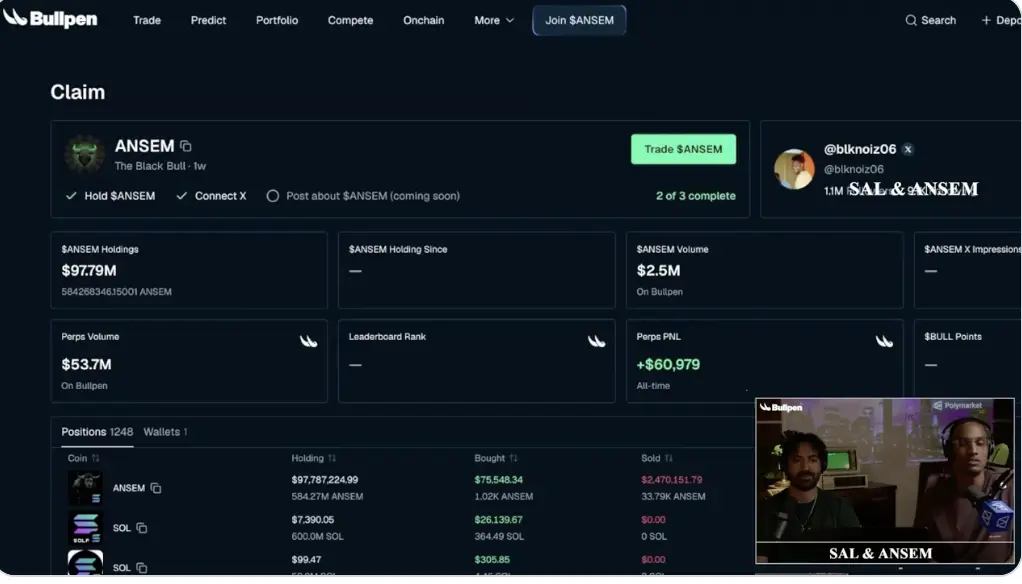This screenshot has height=584, width=1022.
Task: Switch to the Positions tab
Action: pyautogui.click(x=97, y=431)
